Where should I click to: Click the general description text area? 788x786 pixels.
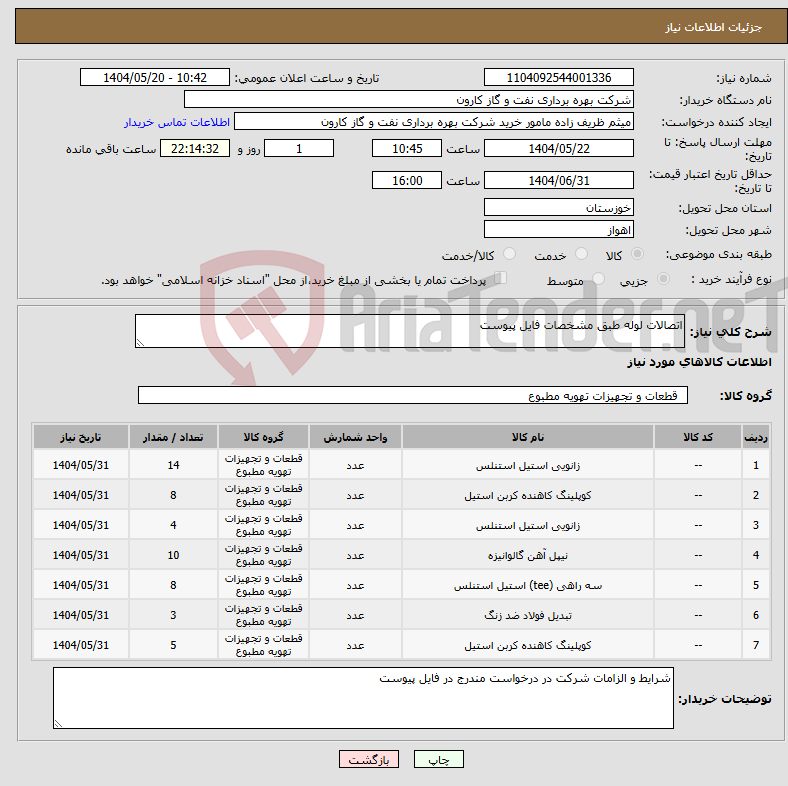[410, 331]
